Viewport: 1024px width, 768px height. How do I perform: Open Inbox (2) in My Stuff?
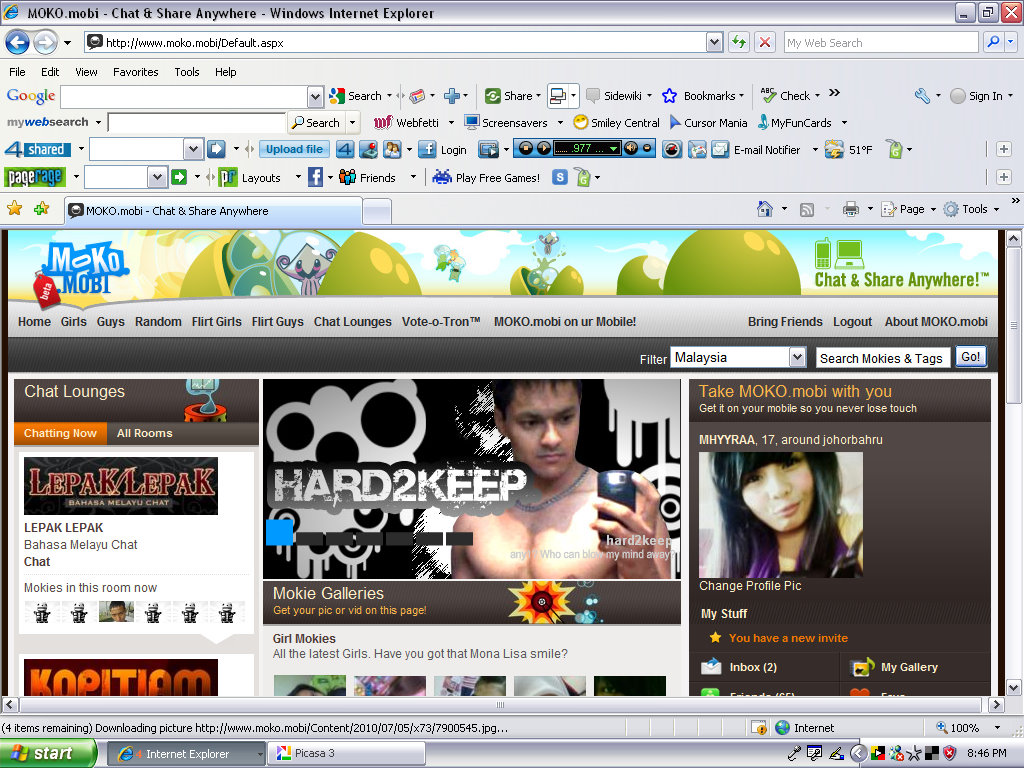click(x=752, y=667)
